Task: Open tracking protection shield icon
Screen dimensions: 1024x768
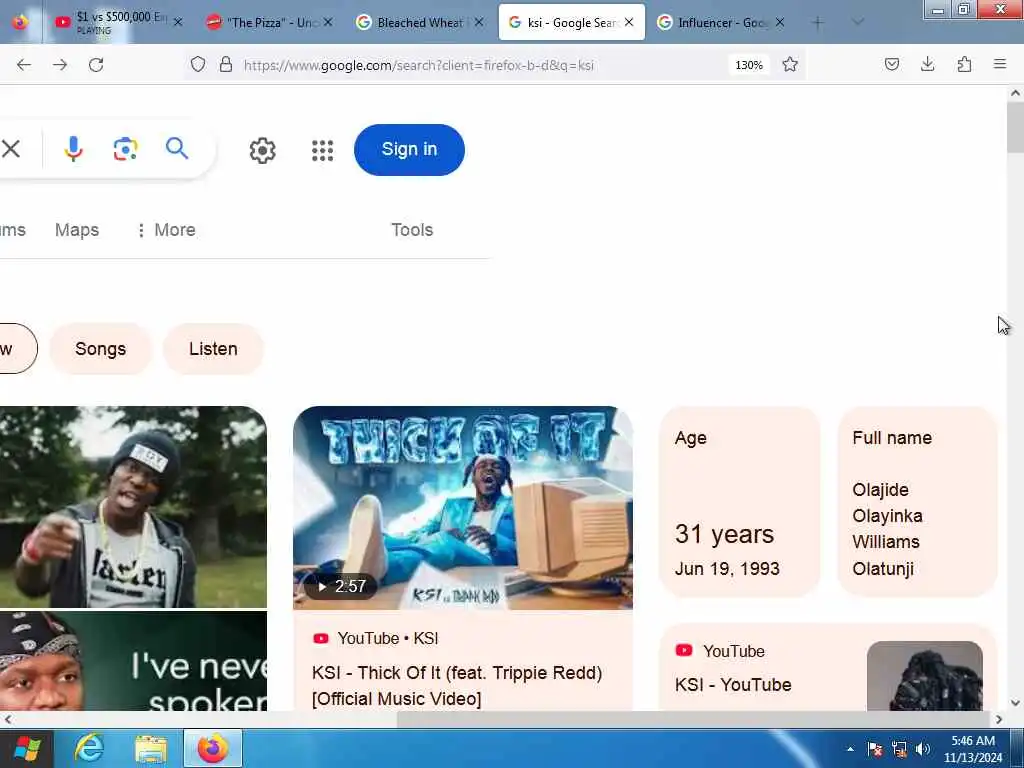Action: click(198, 64)
